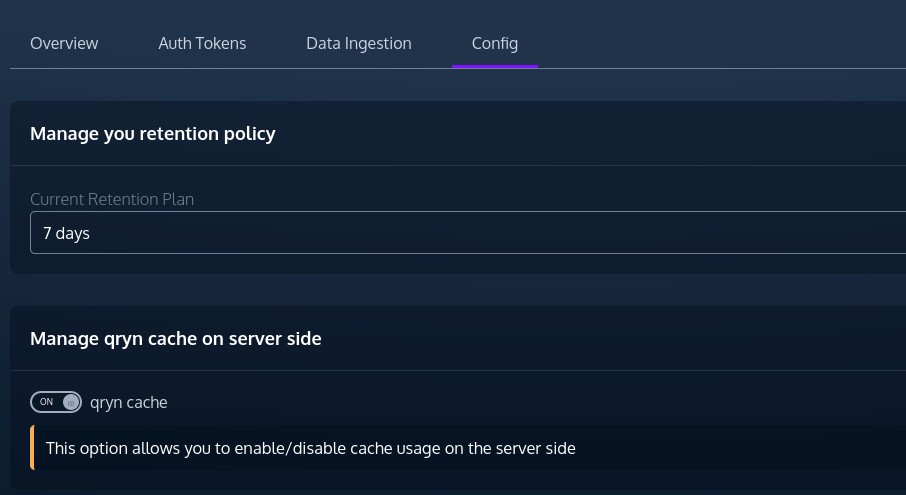Click the 7 days retention value
The height and width of the screenshot is (495, 906).
[66, 233]
